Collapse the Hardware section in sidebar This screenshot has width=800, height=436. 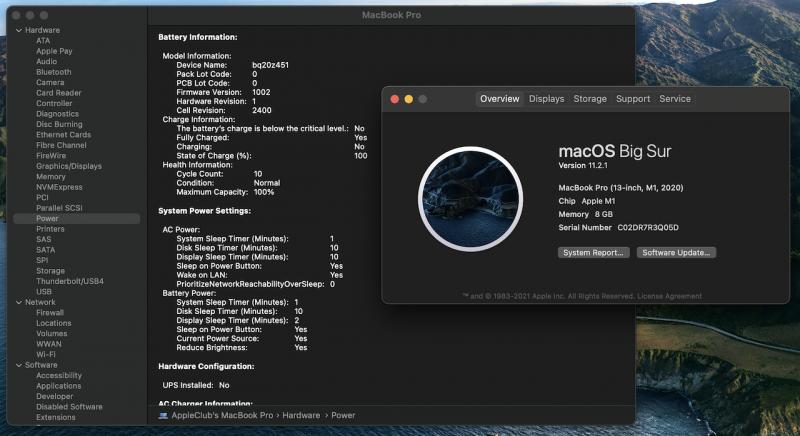click(x=19, y=31)
